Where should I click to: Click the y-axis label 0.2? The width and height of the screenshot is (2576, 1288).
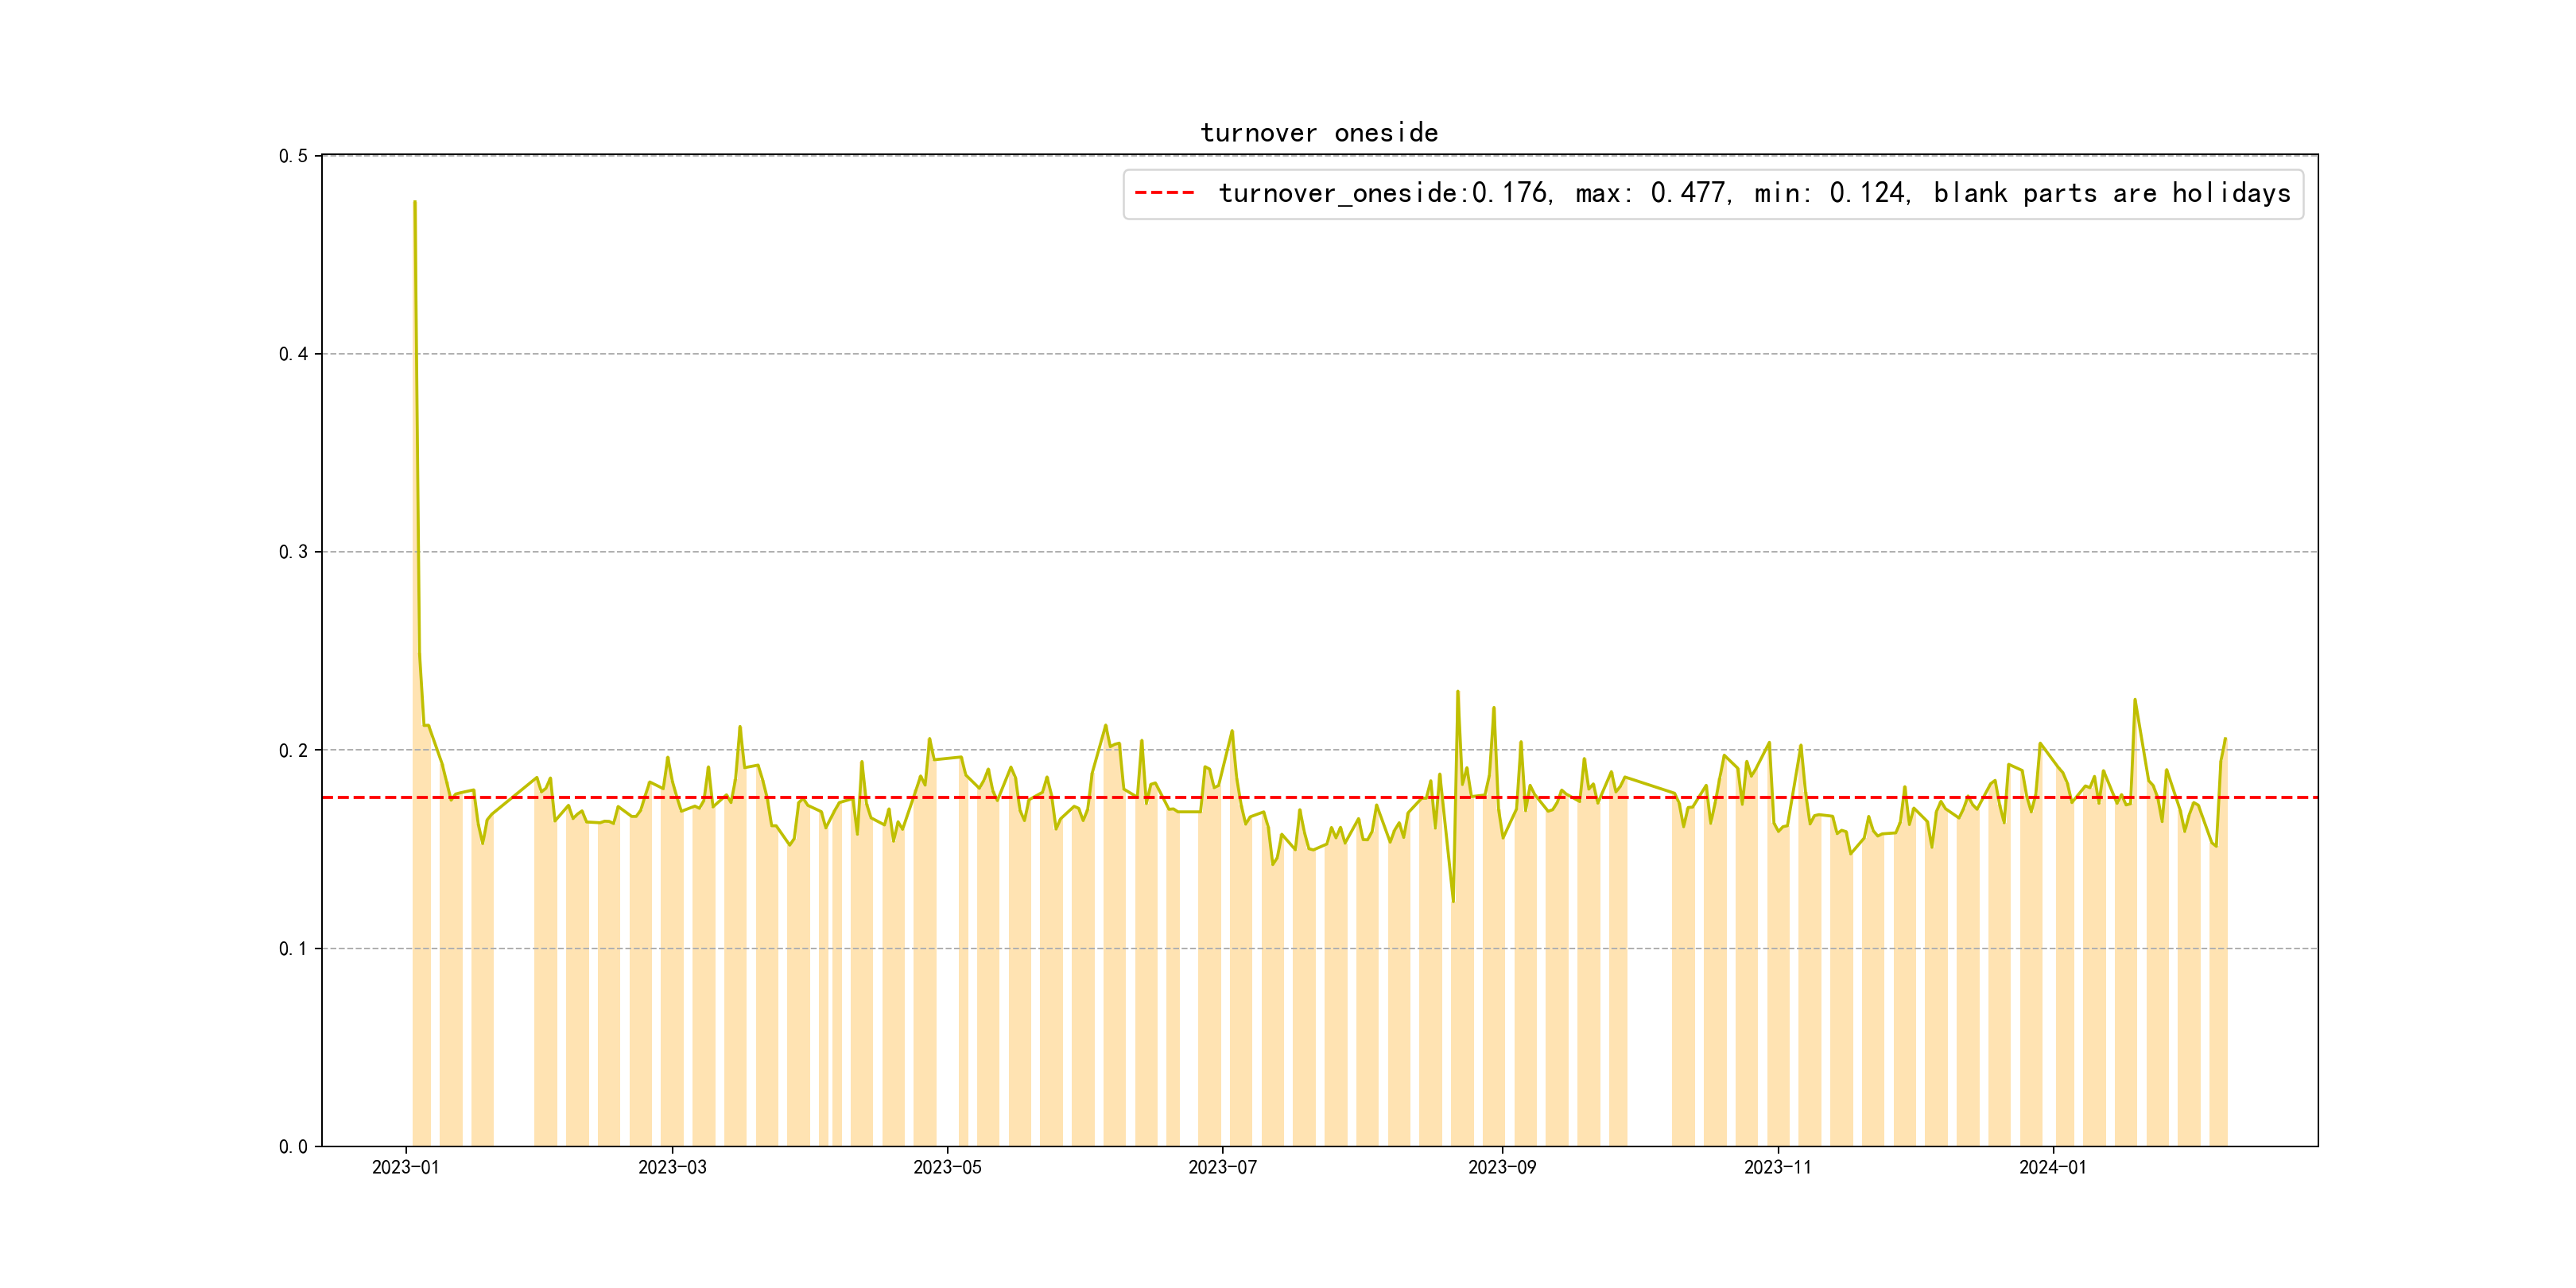[x=293, y=750]
